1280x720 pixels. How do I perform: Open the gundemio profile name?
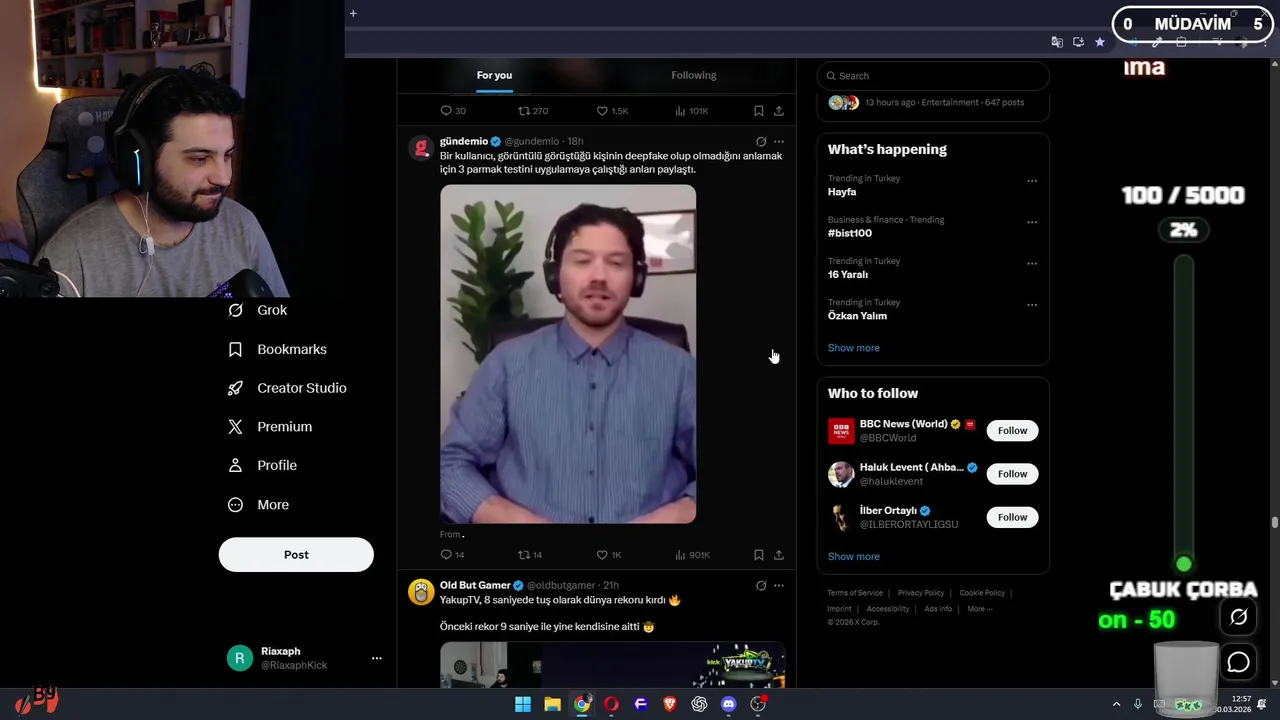tap(464, 141)
